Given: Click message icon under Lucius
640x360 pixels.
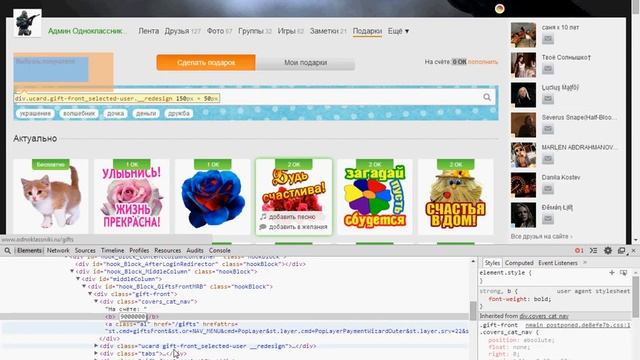Looking at the screenshot, I should pos(548,99).
